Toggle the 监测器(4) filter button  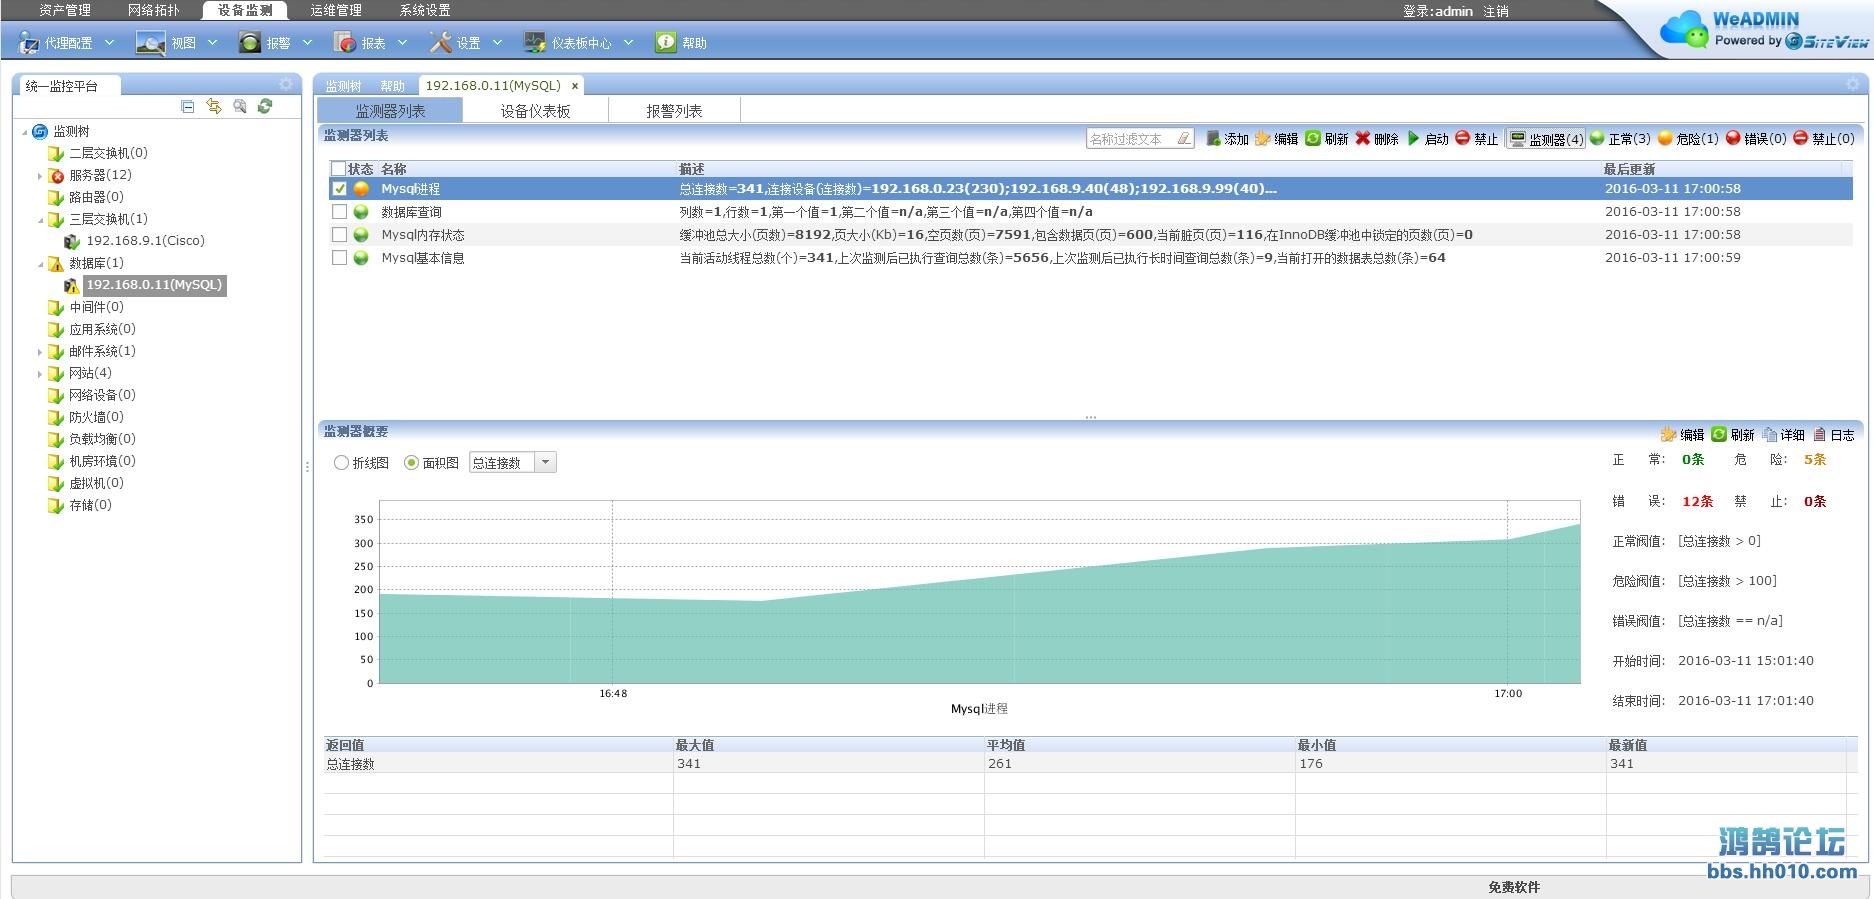pos(1546,139)
